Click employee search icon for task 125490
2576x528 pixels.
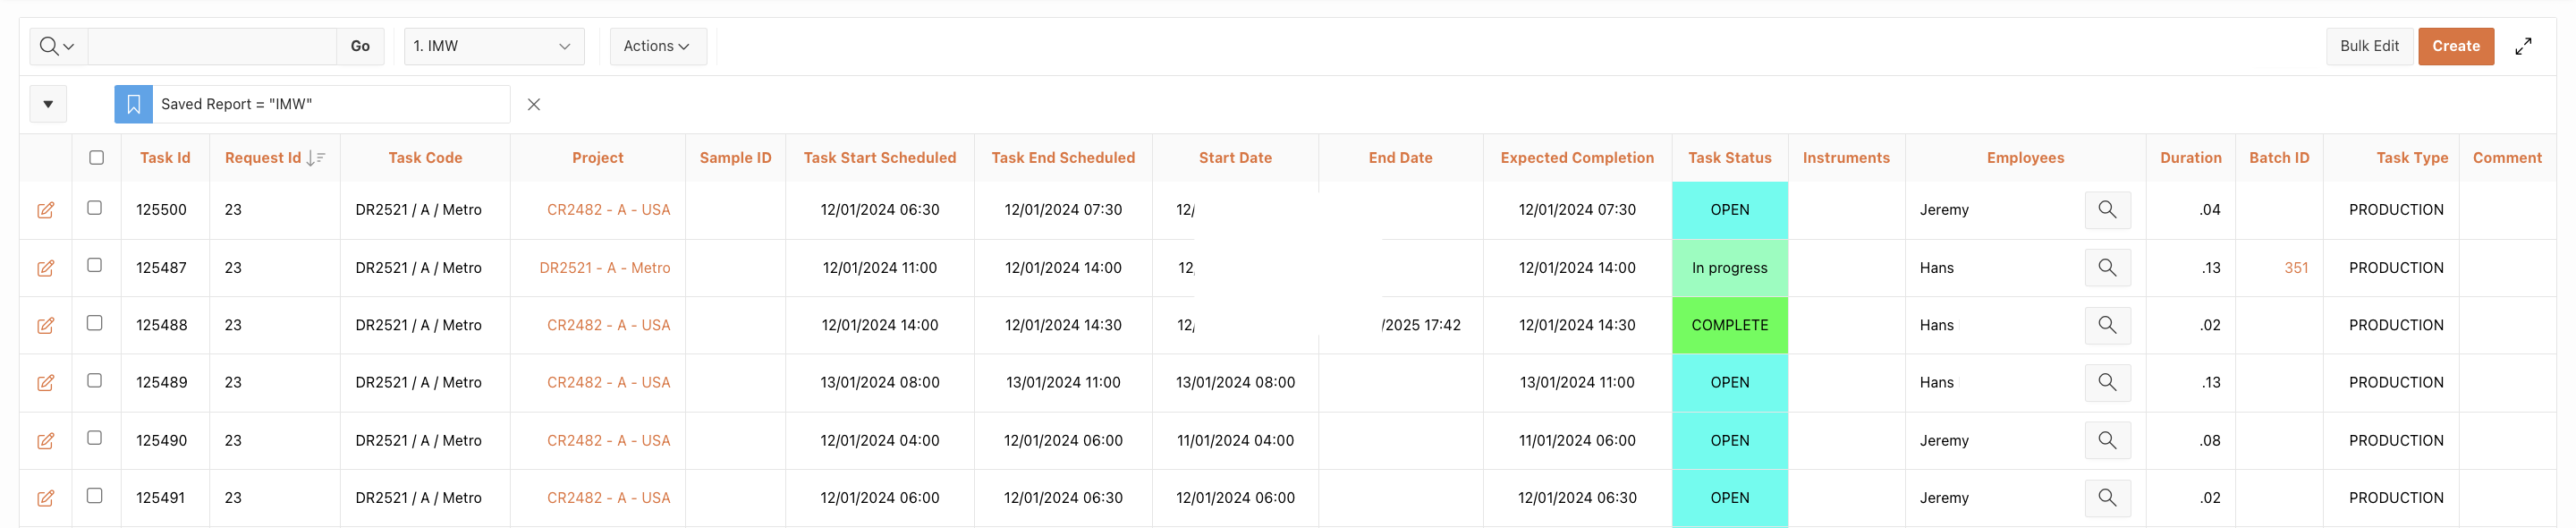point(2106,440)
